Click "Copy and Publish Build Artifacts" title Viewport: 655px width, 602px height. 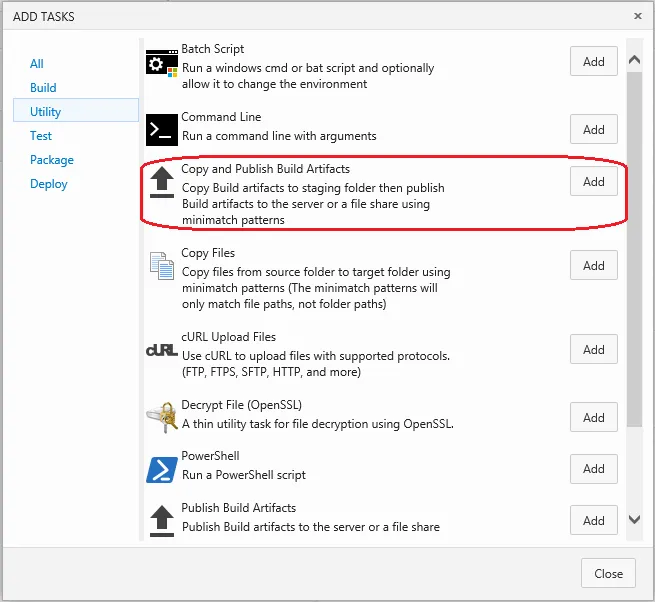tap(266, 169)
